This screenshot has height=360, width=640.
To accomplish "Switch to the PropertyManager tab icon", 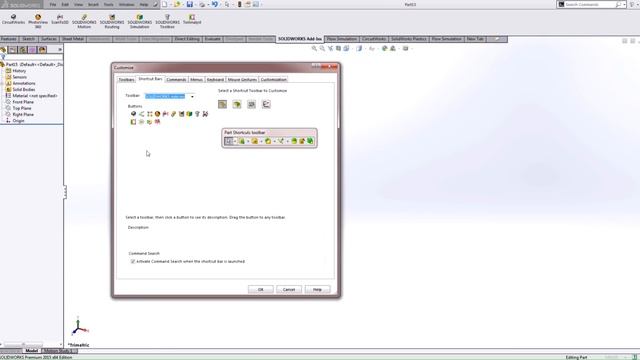I will [13, 50].
